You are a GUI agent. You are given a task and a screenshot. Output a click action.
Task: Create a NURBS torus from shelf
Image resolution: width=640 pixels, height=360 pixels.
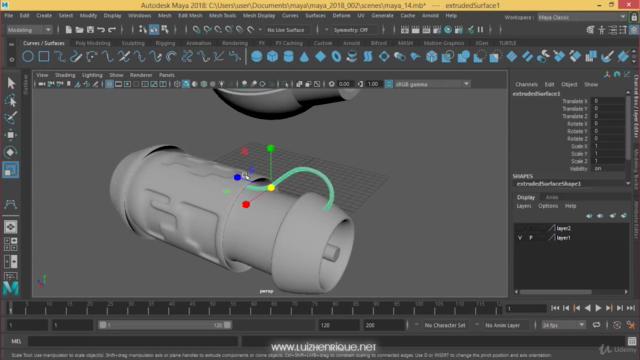[336, 56]
